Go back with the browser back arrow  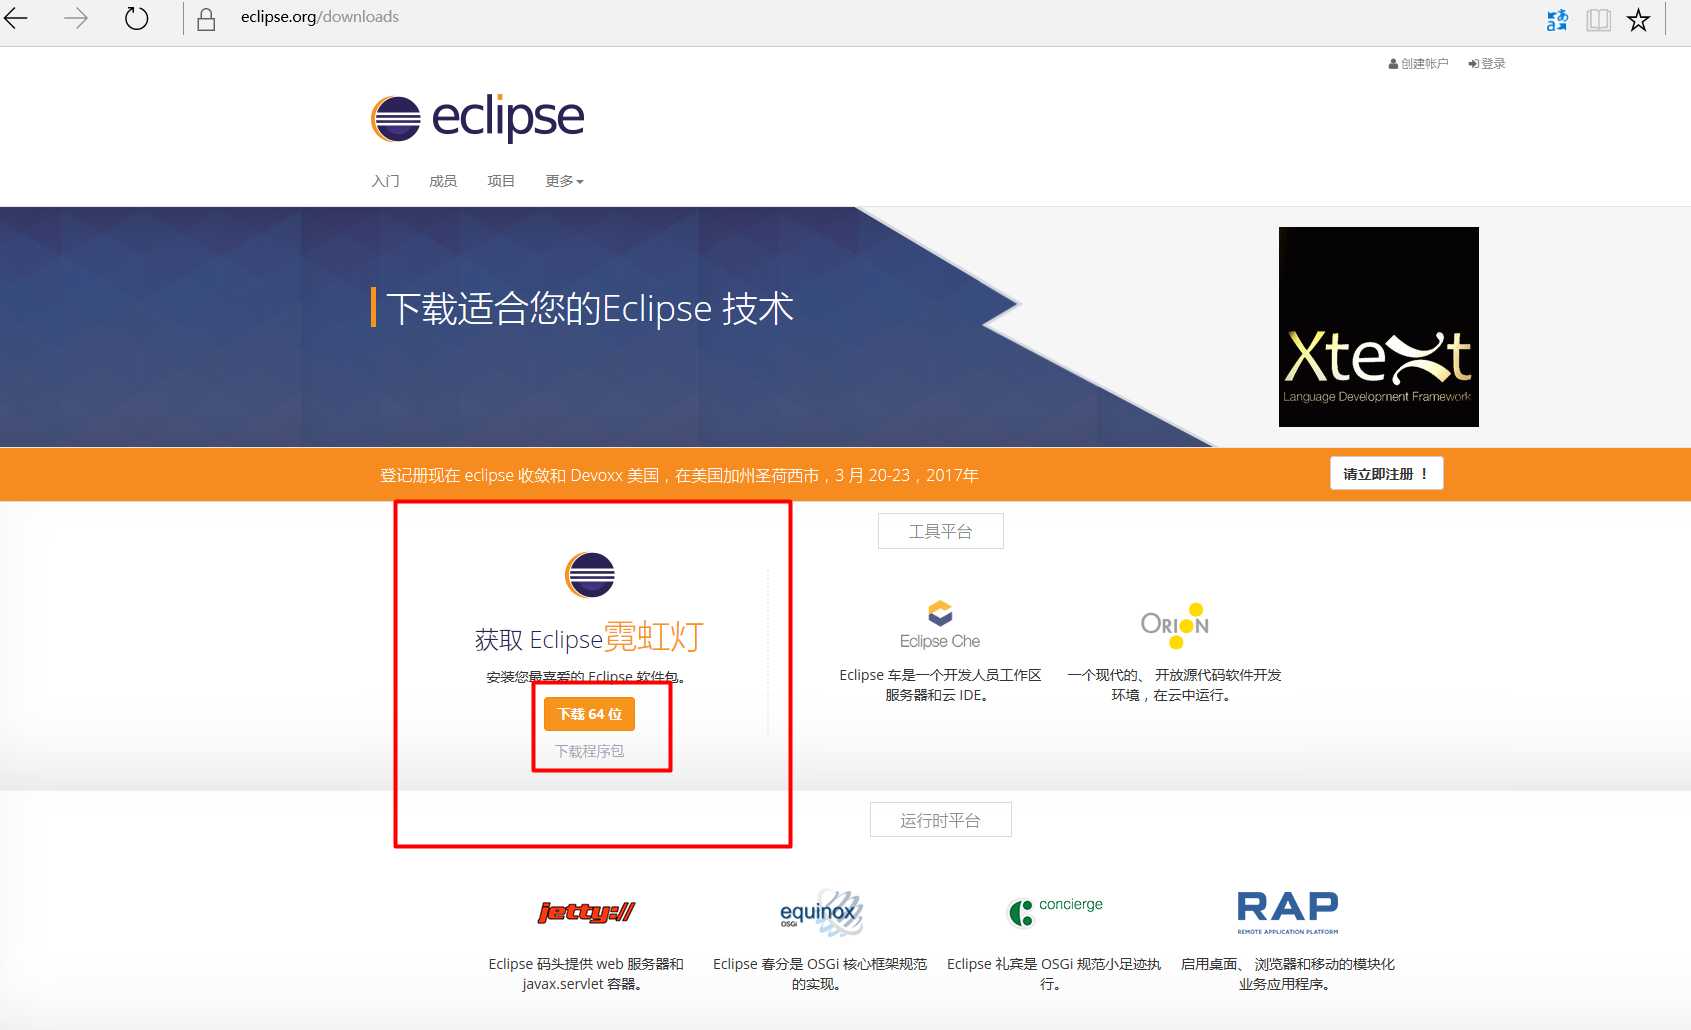(x=16, y=18)
